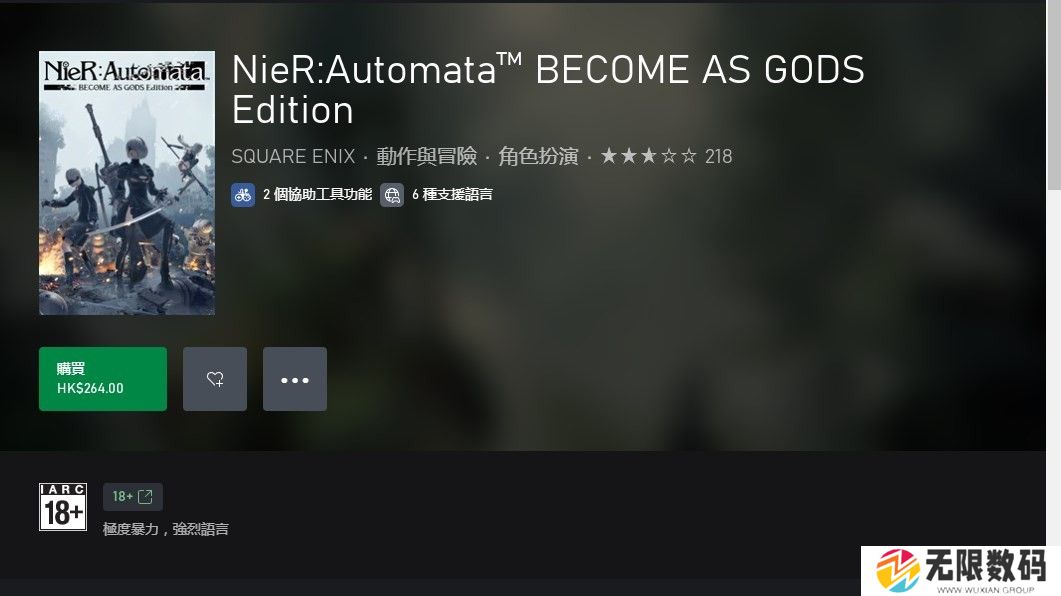Click the star rating display
The height and width of the screenshot is (596, 1061).
(x=648, y=156)
